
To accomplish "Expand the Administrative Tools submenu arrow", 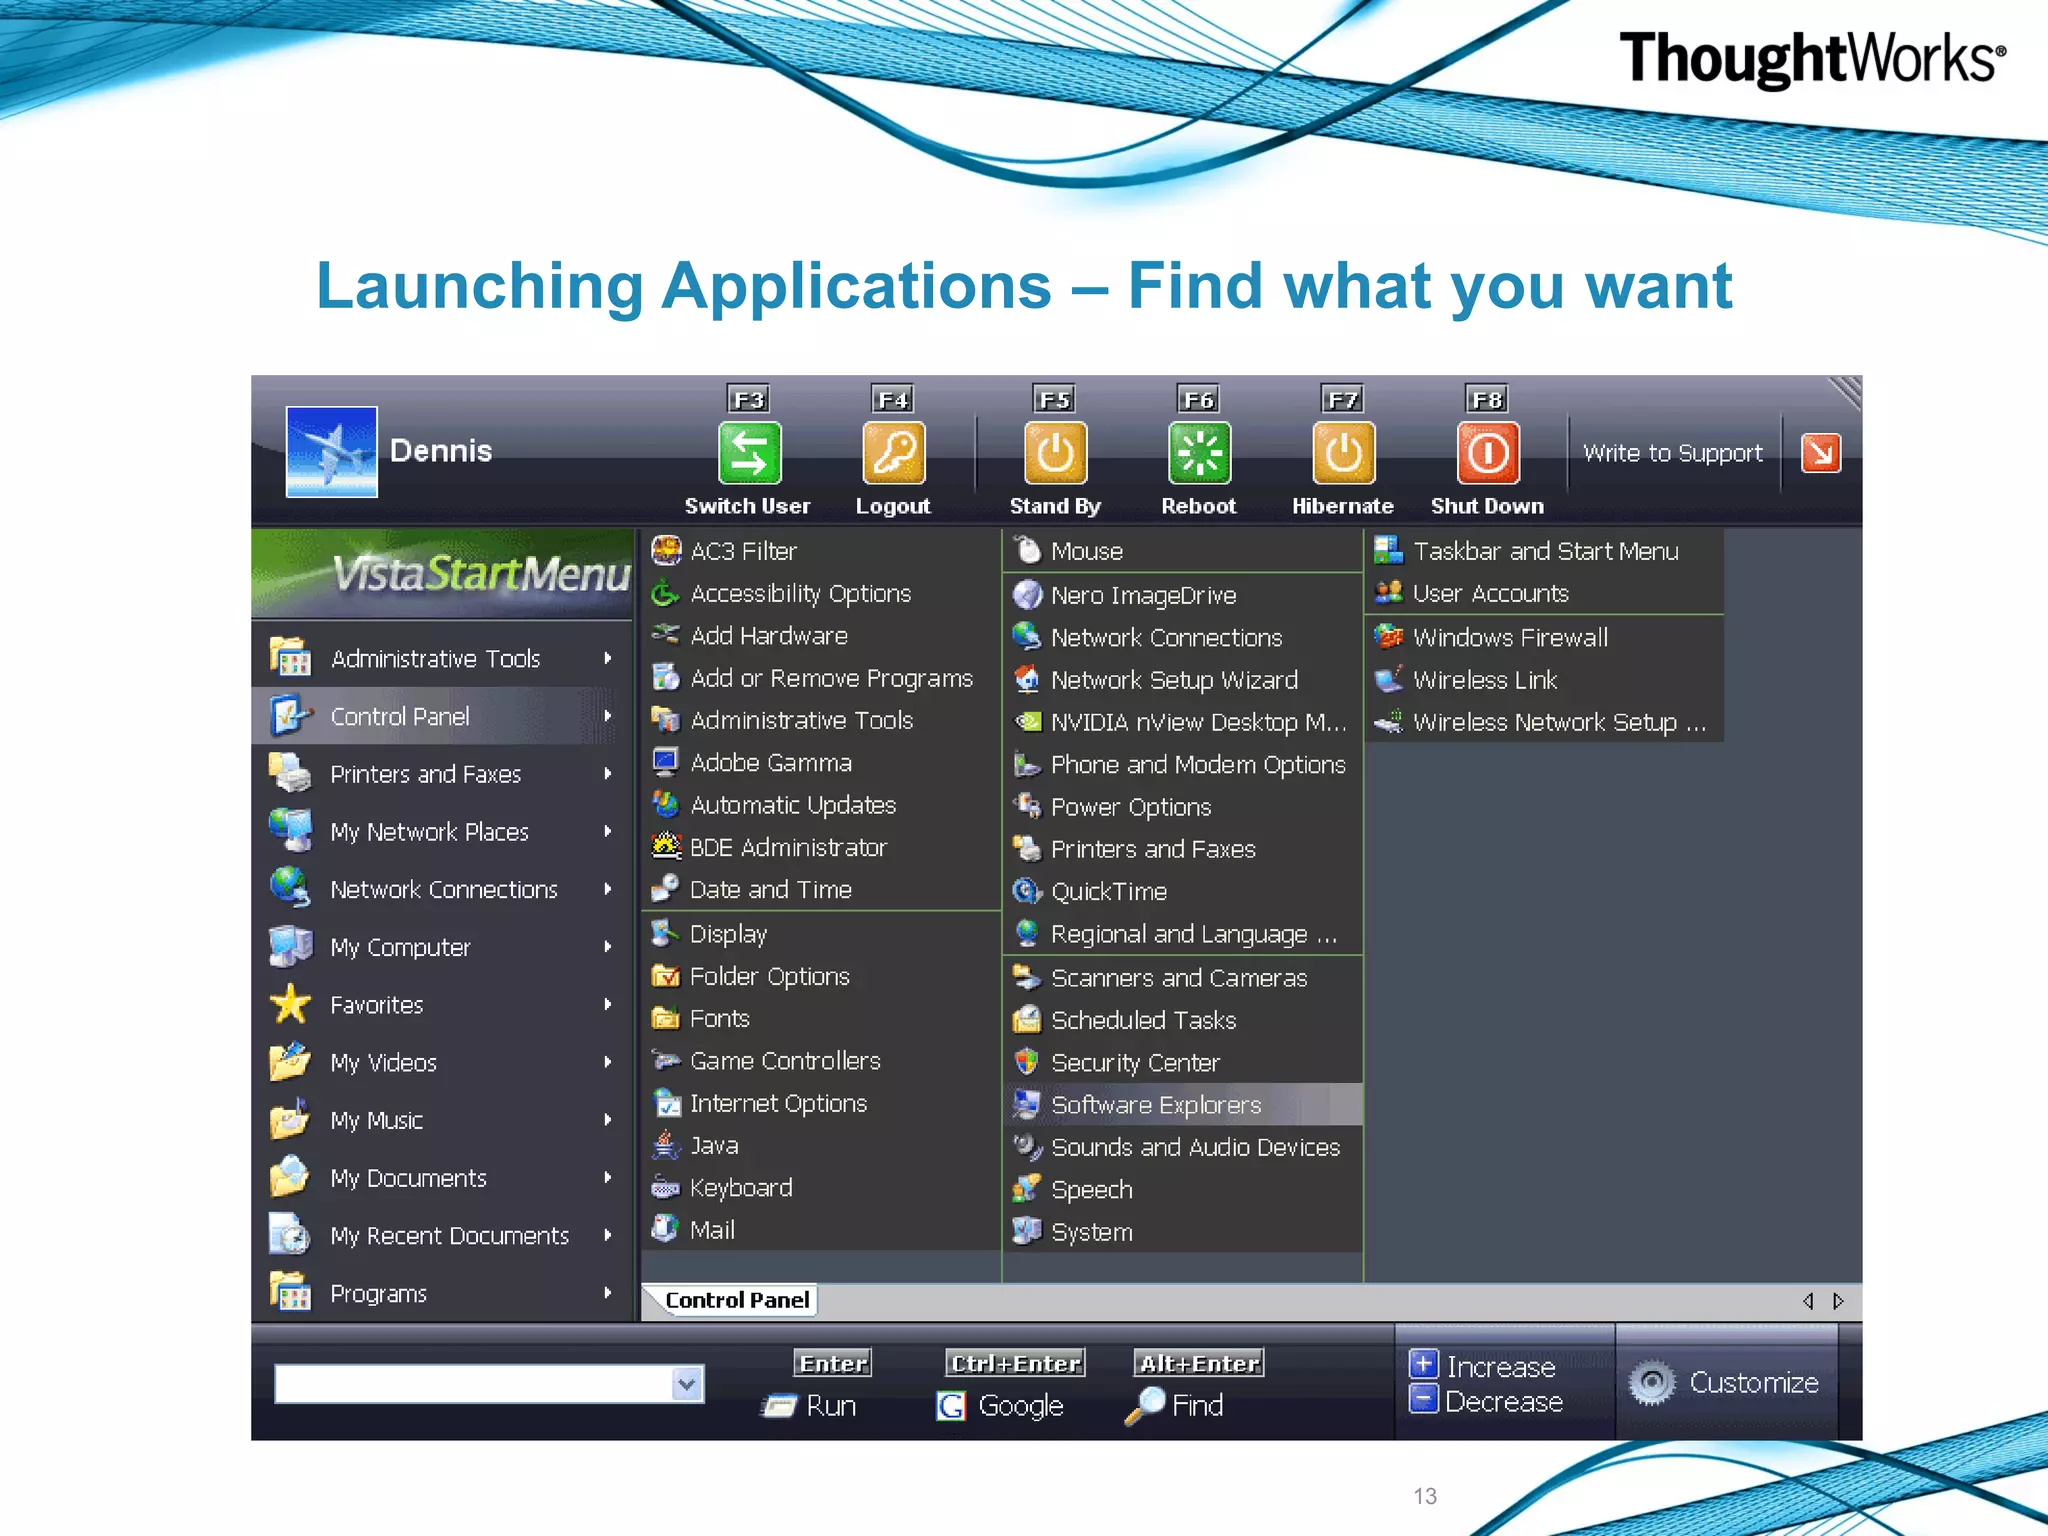I will [607, 658].
